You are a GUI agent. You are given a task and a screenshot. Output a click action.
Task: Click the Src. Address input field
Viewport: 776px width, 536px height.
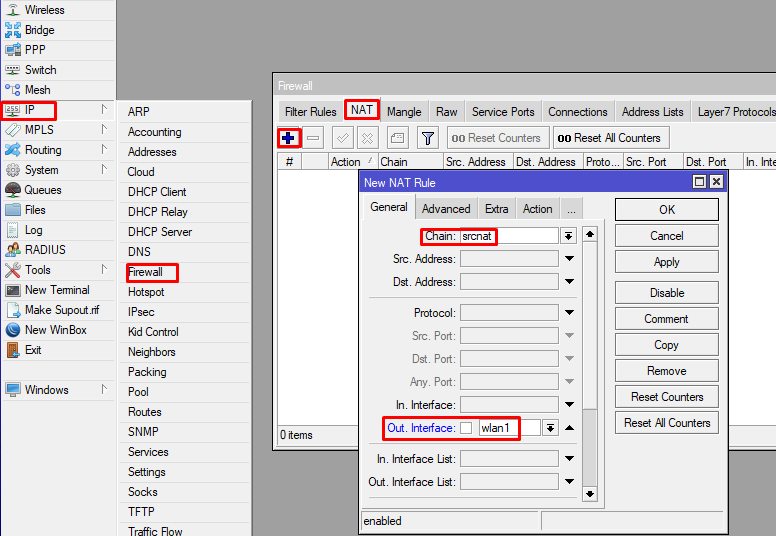pos(509,259)
